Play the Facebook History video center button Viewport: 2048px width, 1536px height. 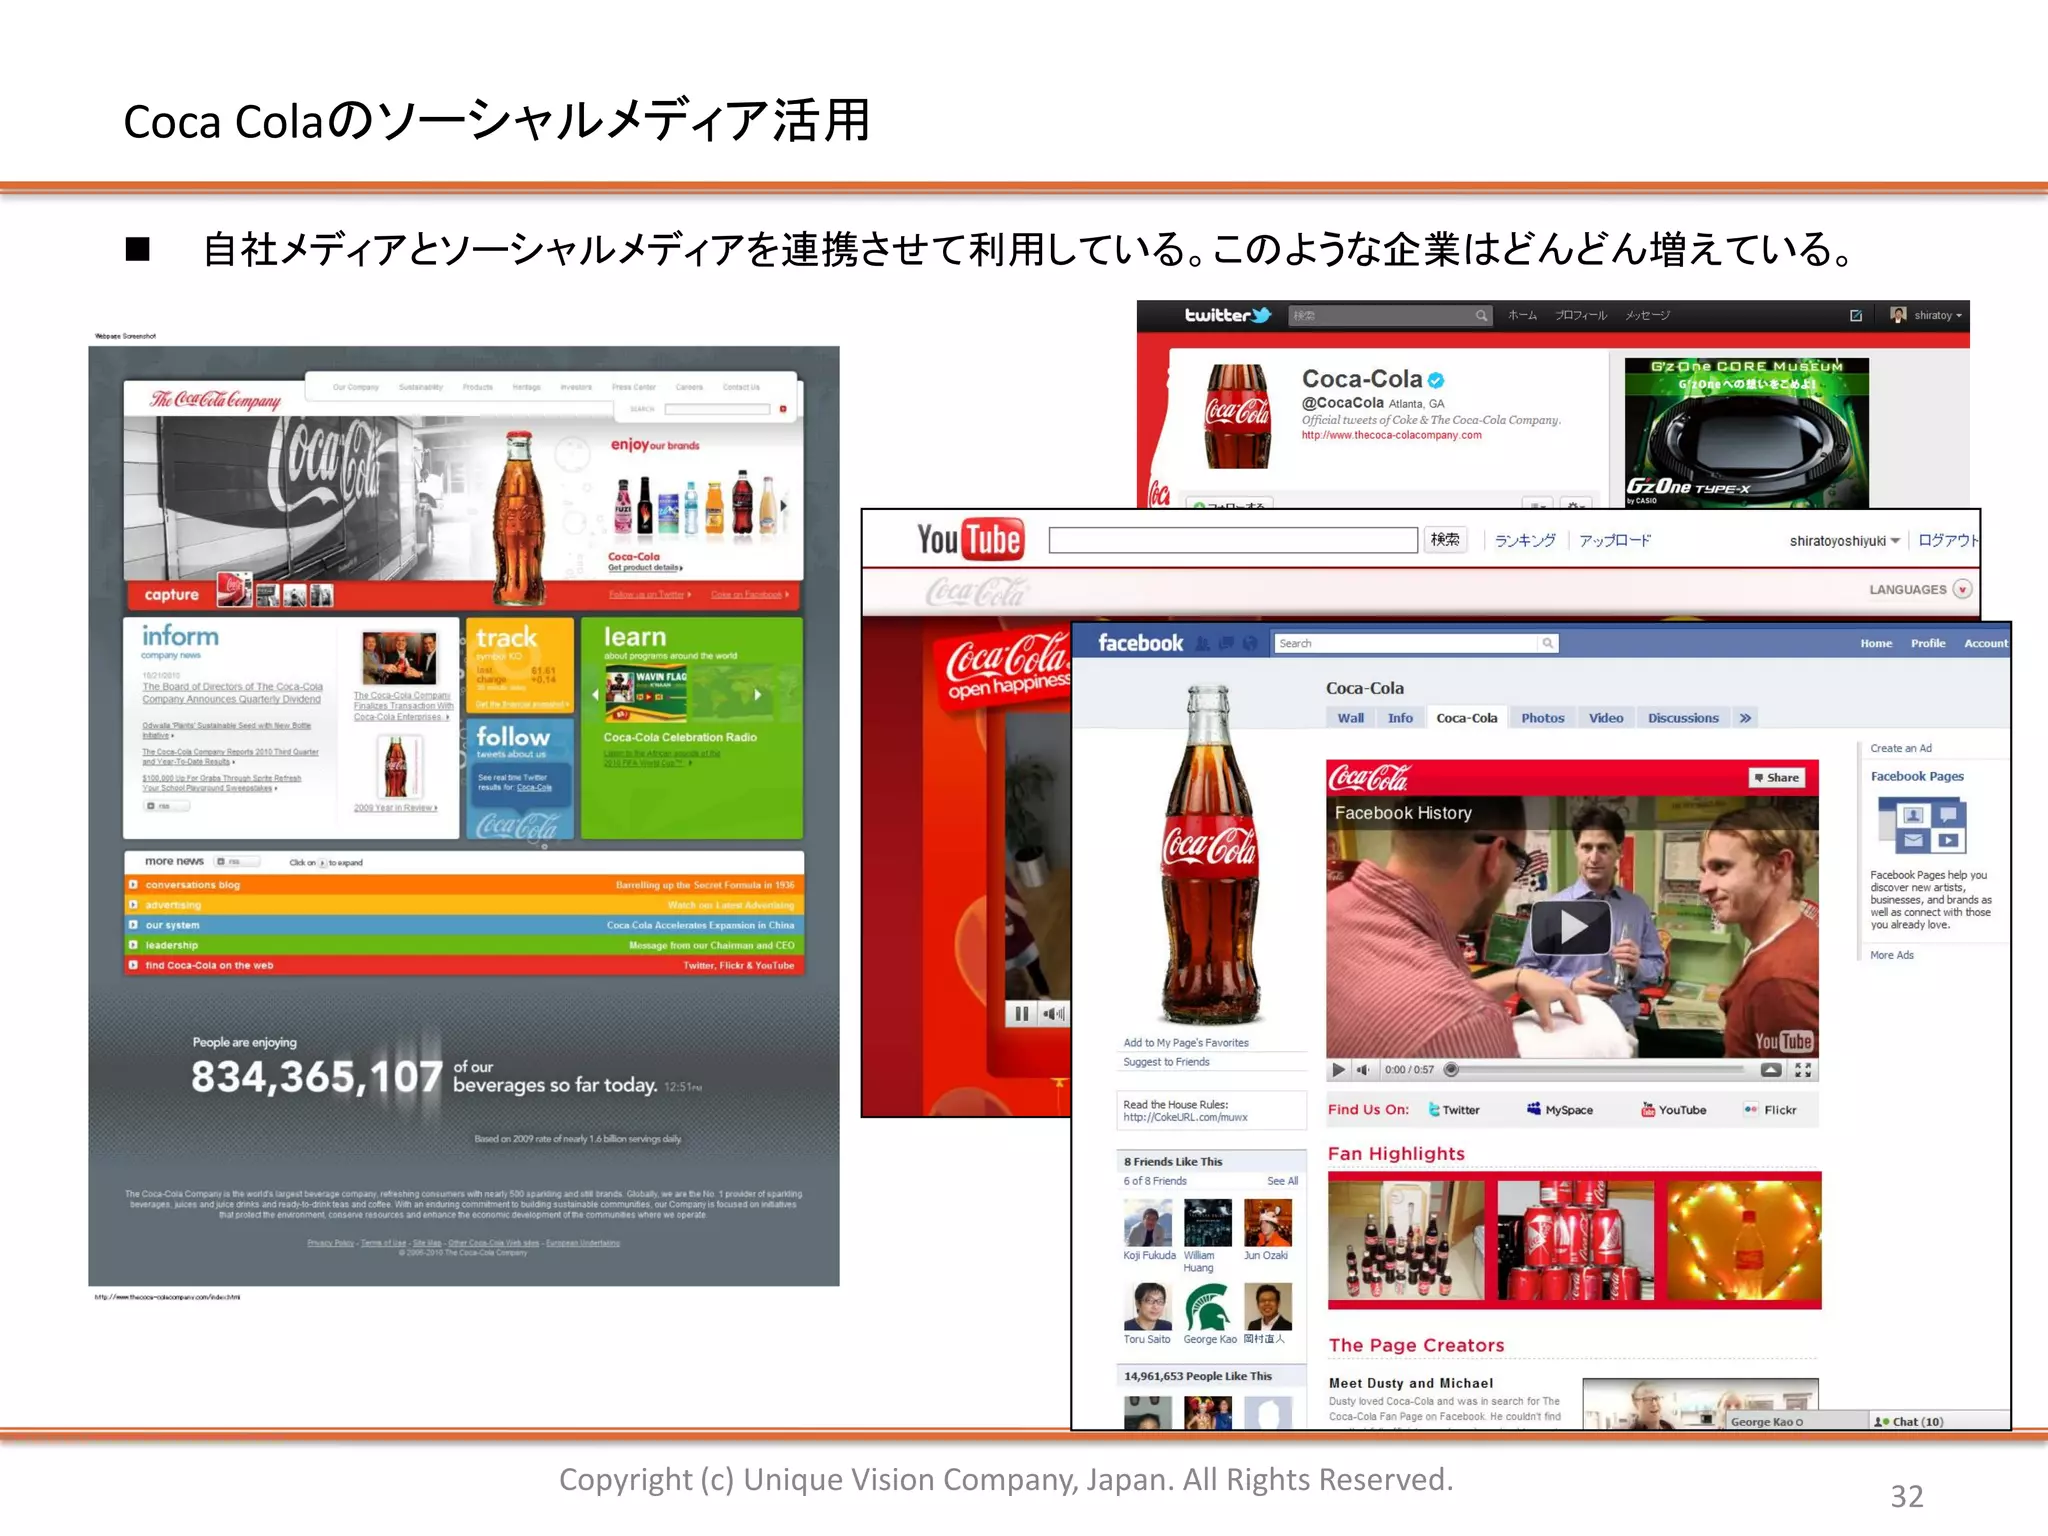1571,927
